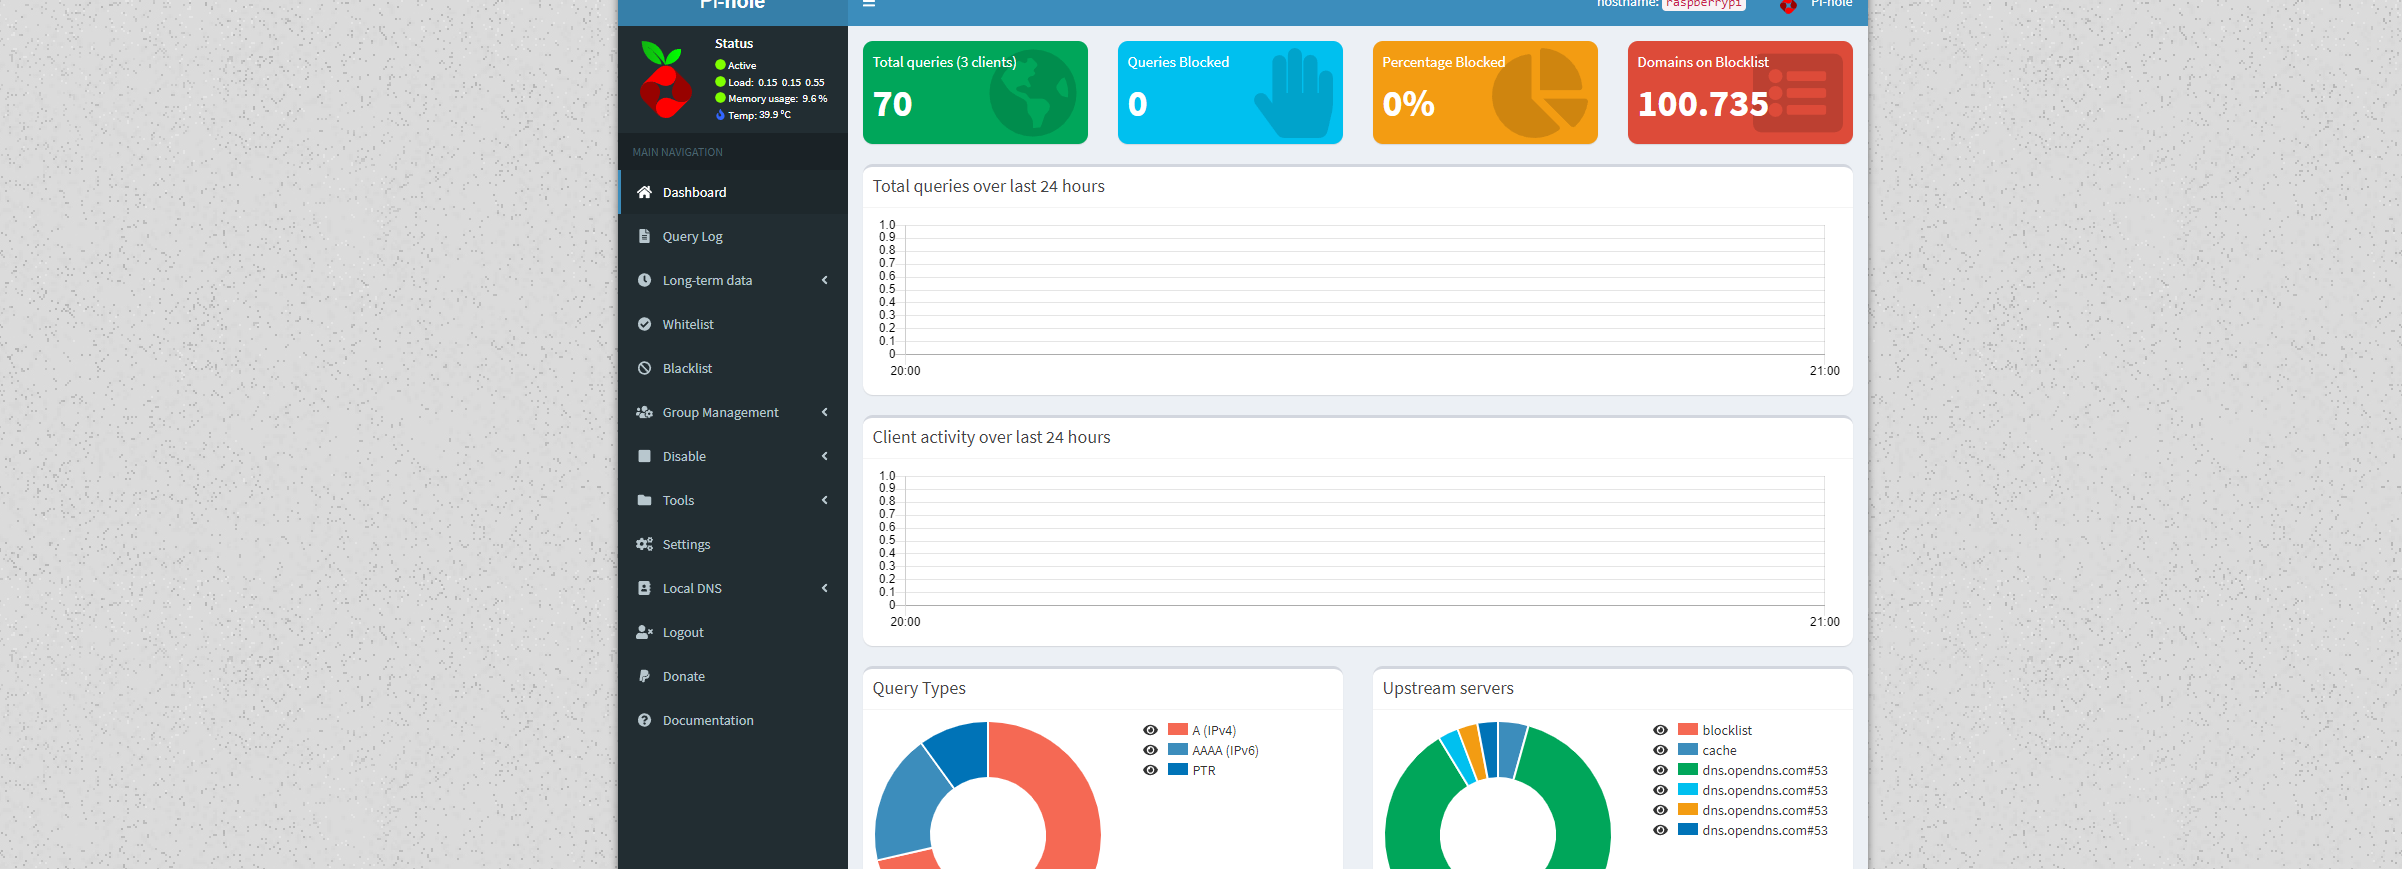Click the Active status indicator
Viewport: 2402px width, 869px height.
pyautogui.click(x=736, y=65)
